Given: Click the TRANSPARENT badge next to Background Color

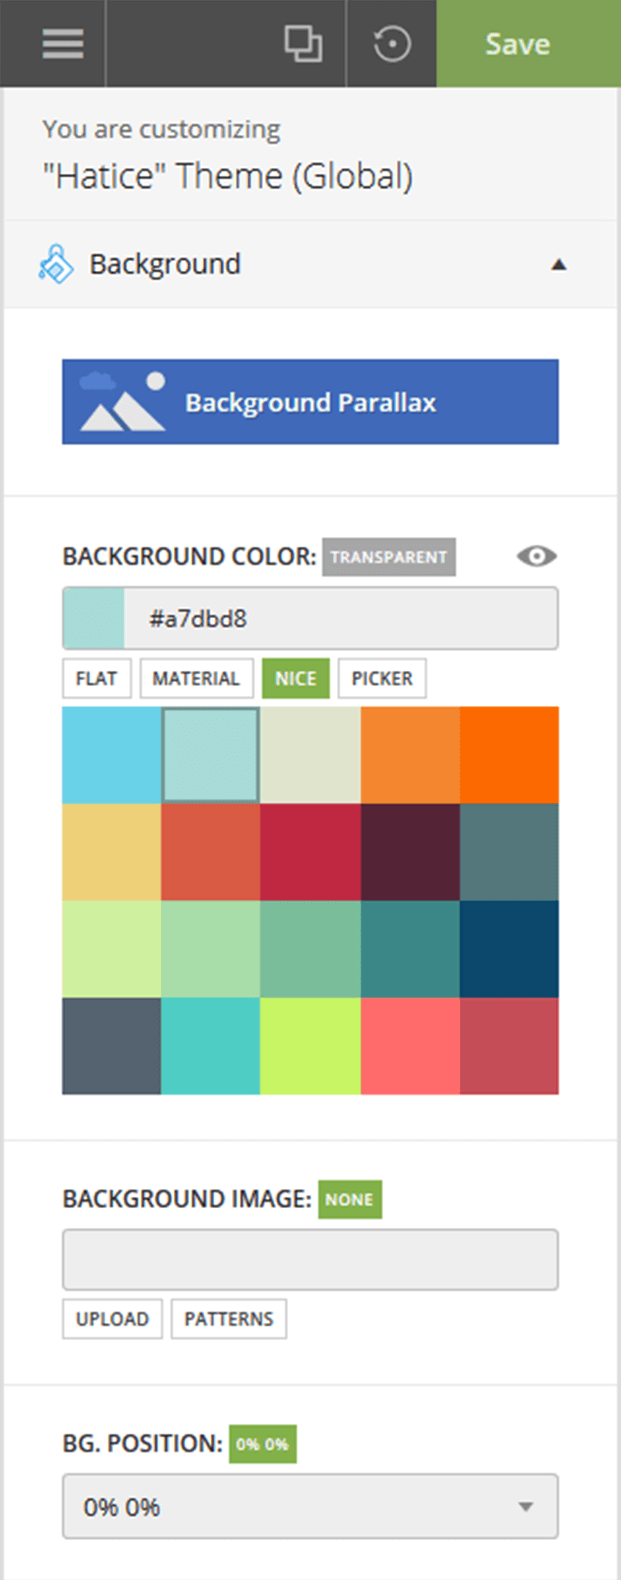Looking at the screenshot, I should point(389,557).
